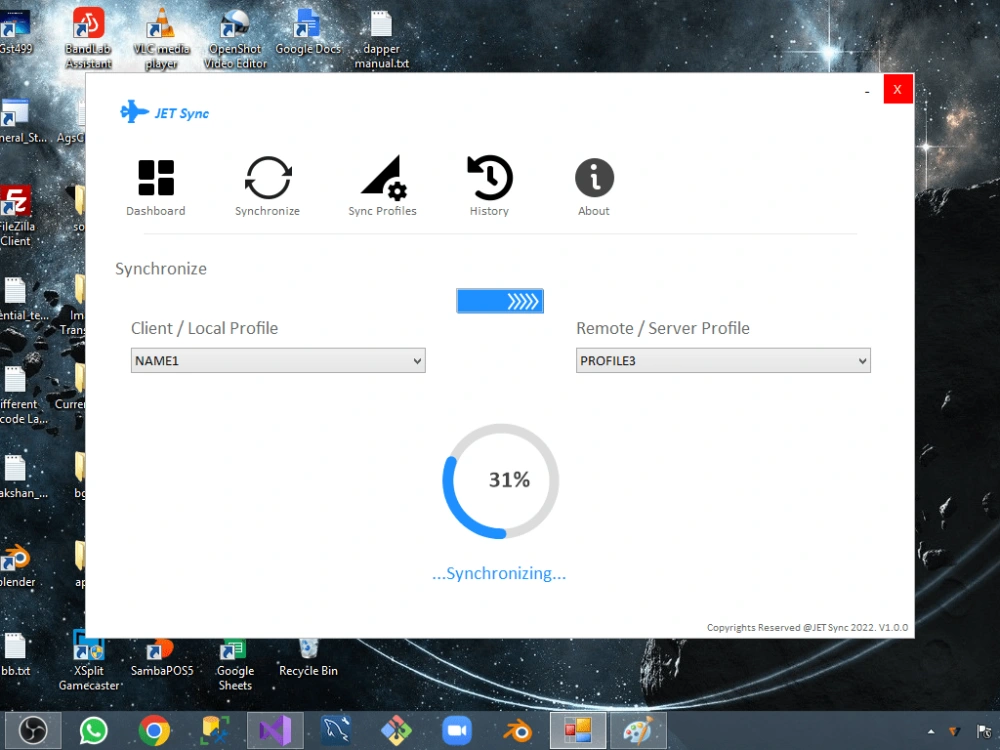Expand the Remote / Server Profile dropdown
This screenshot has height=750, width=1000.
(x=723, y=360)
